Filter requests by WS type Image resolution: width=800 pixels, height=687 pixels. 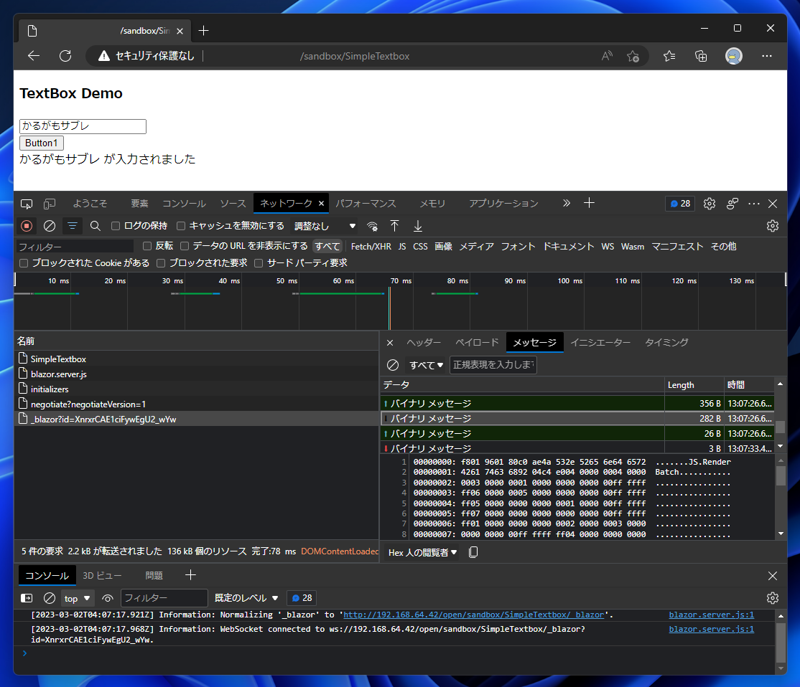[607, 246]
